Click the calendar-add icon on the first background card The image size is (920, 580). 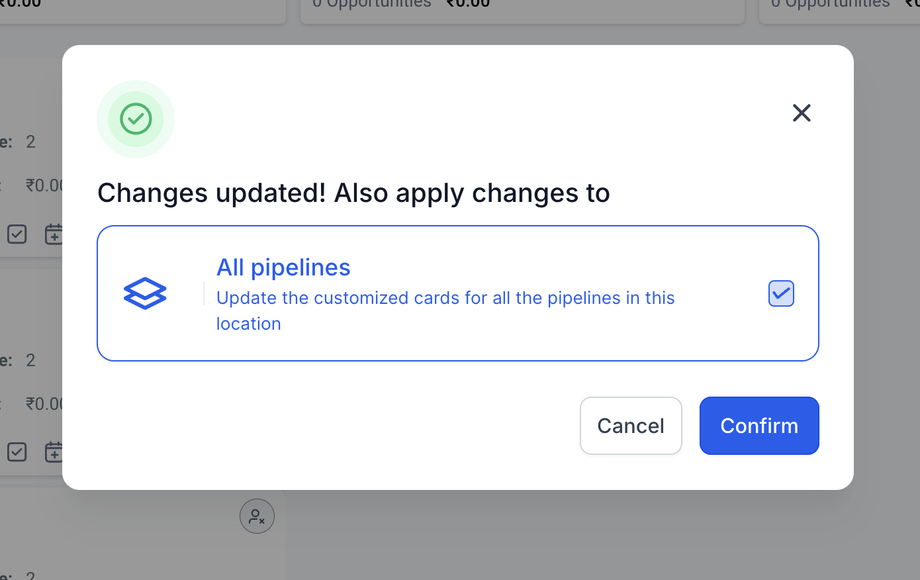coord(54,234)
